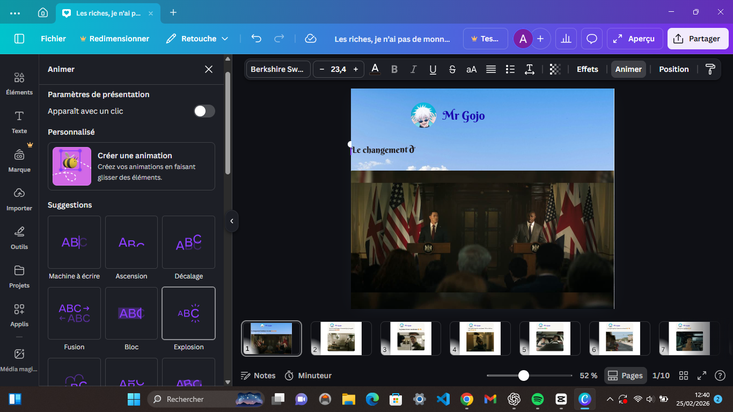Toggle bold text formatting

point(394,69)
